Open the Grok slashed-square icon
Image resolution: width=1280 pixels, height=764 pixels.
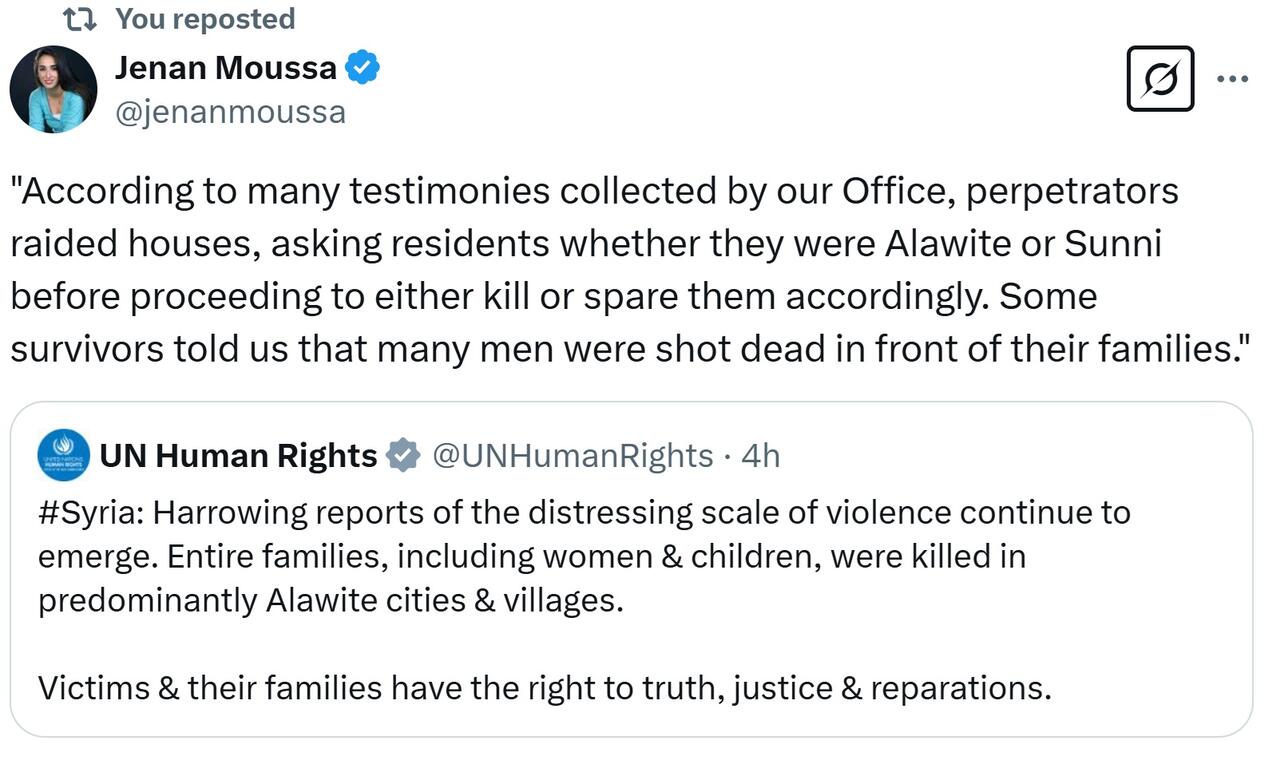tap(1160, 78)
